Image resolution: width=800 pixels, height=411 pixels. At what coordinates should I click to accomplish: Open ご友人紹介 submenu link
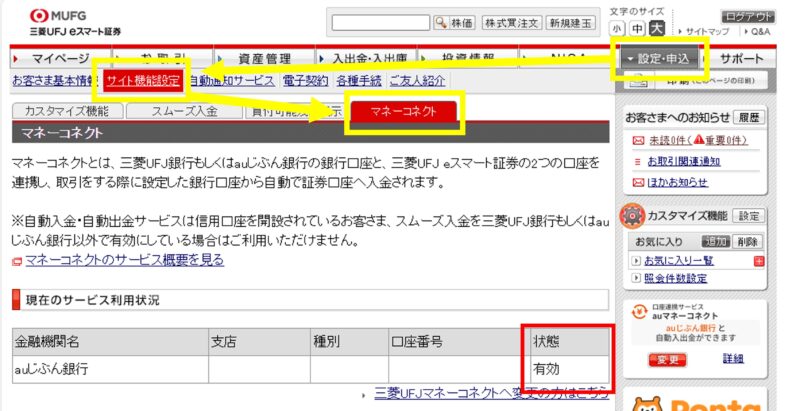click(417, 81)
